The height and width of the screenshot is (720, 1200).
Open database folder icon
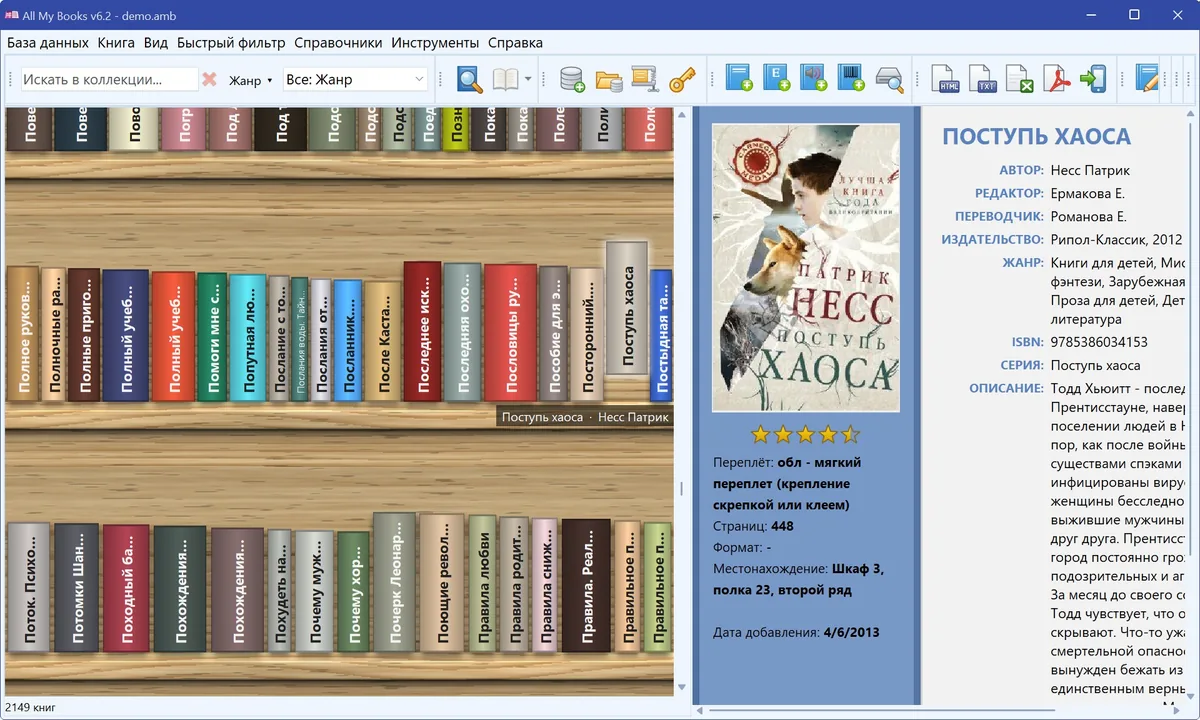(608, 79)
